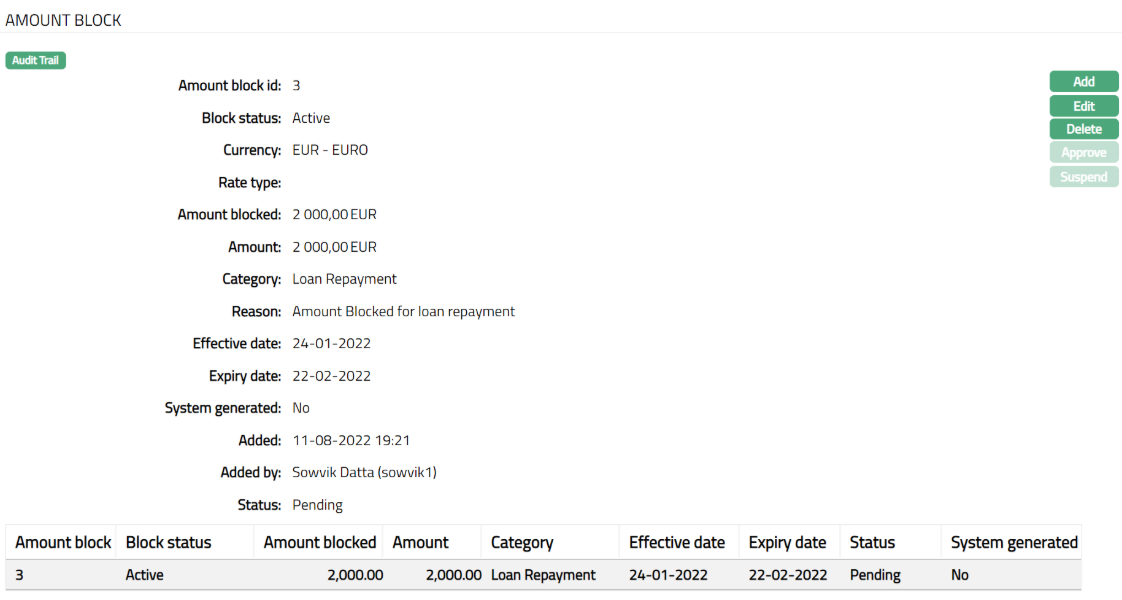Viewport: 1122px width, 600px height.
Task: Click the Amount column header in table
Action: pyautogui.click(x=420, y=542)
